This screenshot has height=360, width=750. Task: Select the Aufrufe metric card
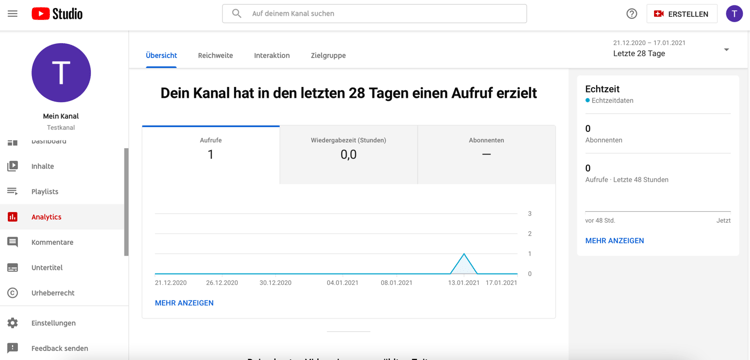(211, 155)
